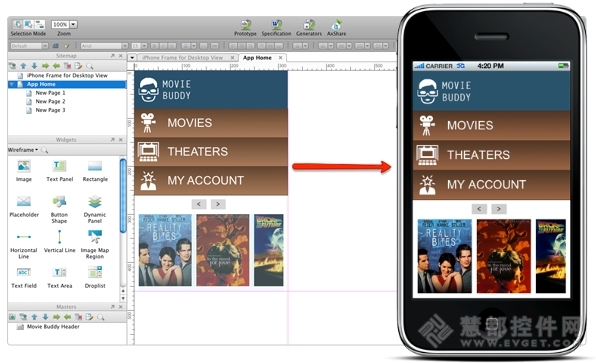The height and width of the screenshot is (363, 596).
Task: Outdent page in Sitemap with left arrow
Action: [x=57, y=66]
